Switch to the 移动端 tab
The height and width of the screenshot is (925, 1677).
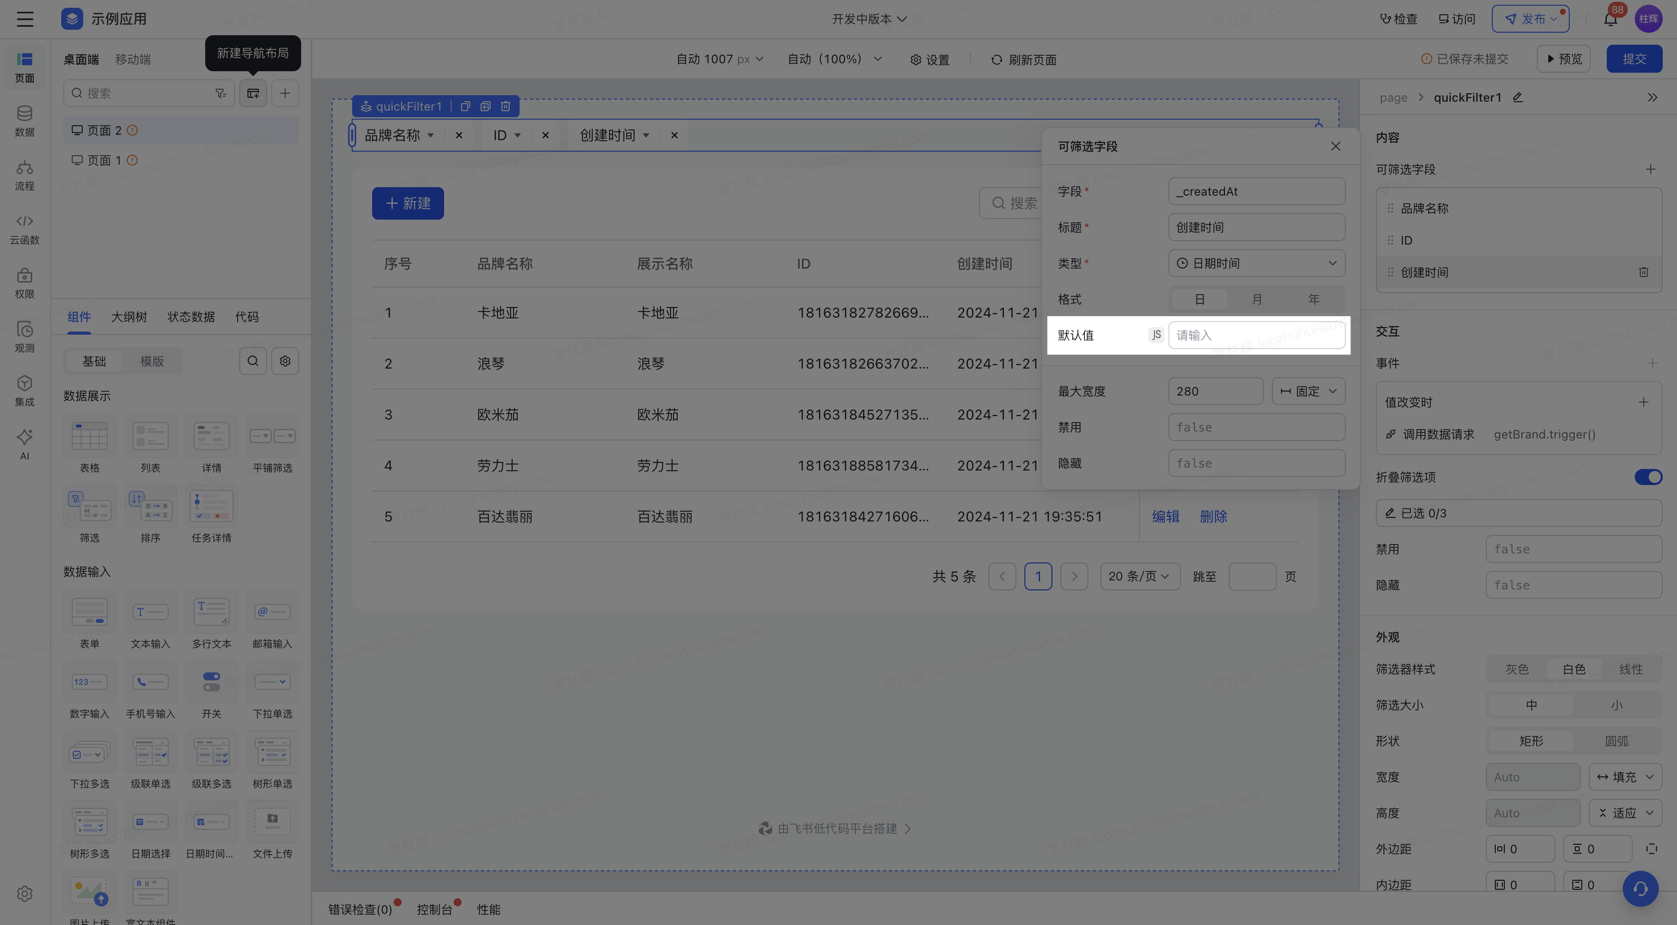133,59
